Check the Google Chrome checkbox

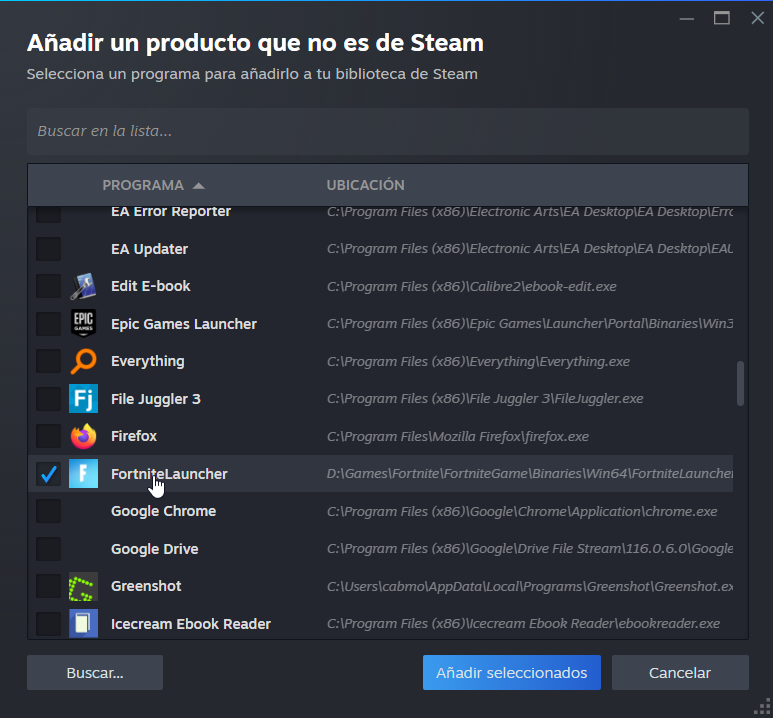coord(48,511)
